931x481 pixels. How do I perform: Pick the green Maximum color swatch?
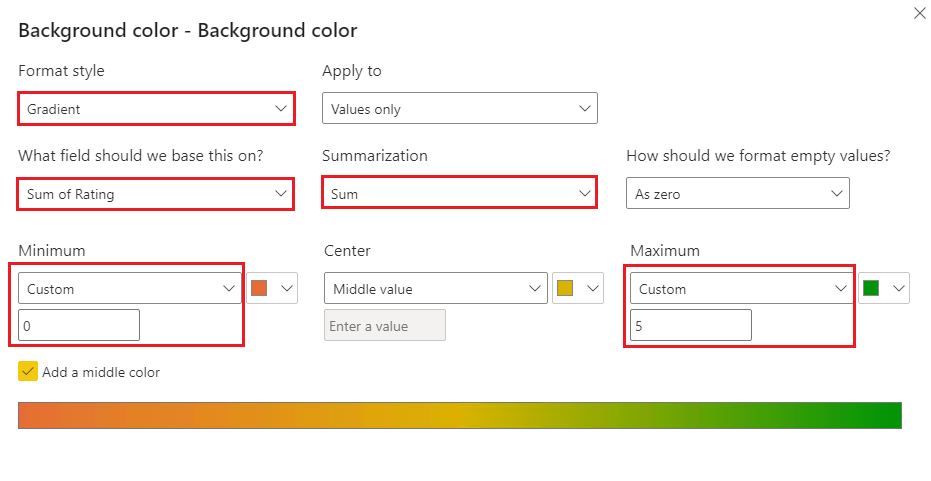[884, 289]
